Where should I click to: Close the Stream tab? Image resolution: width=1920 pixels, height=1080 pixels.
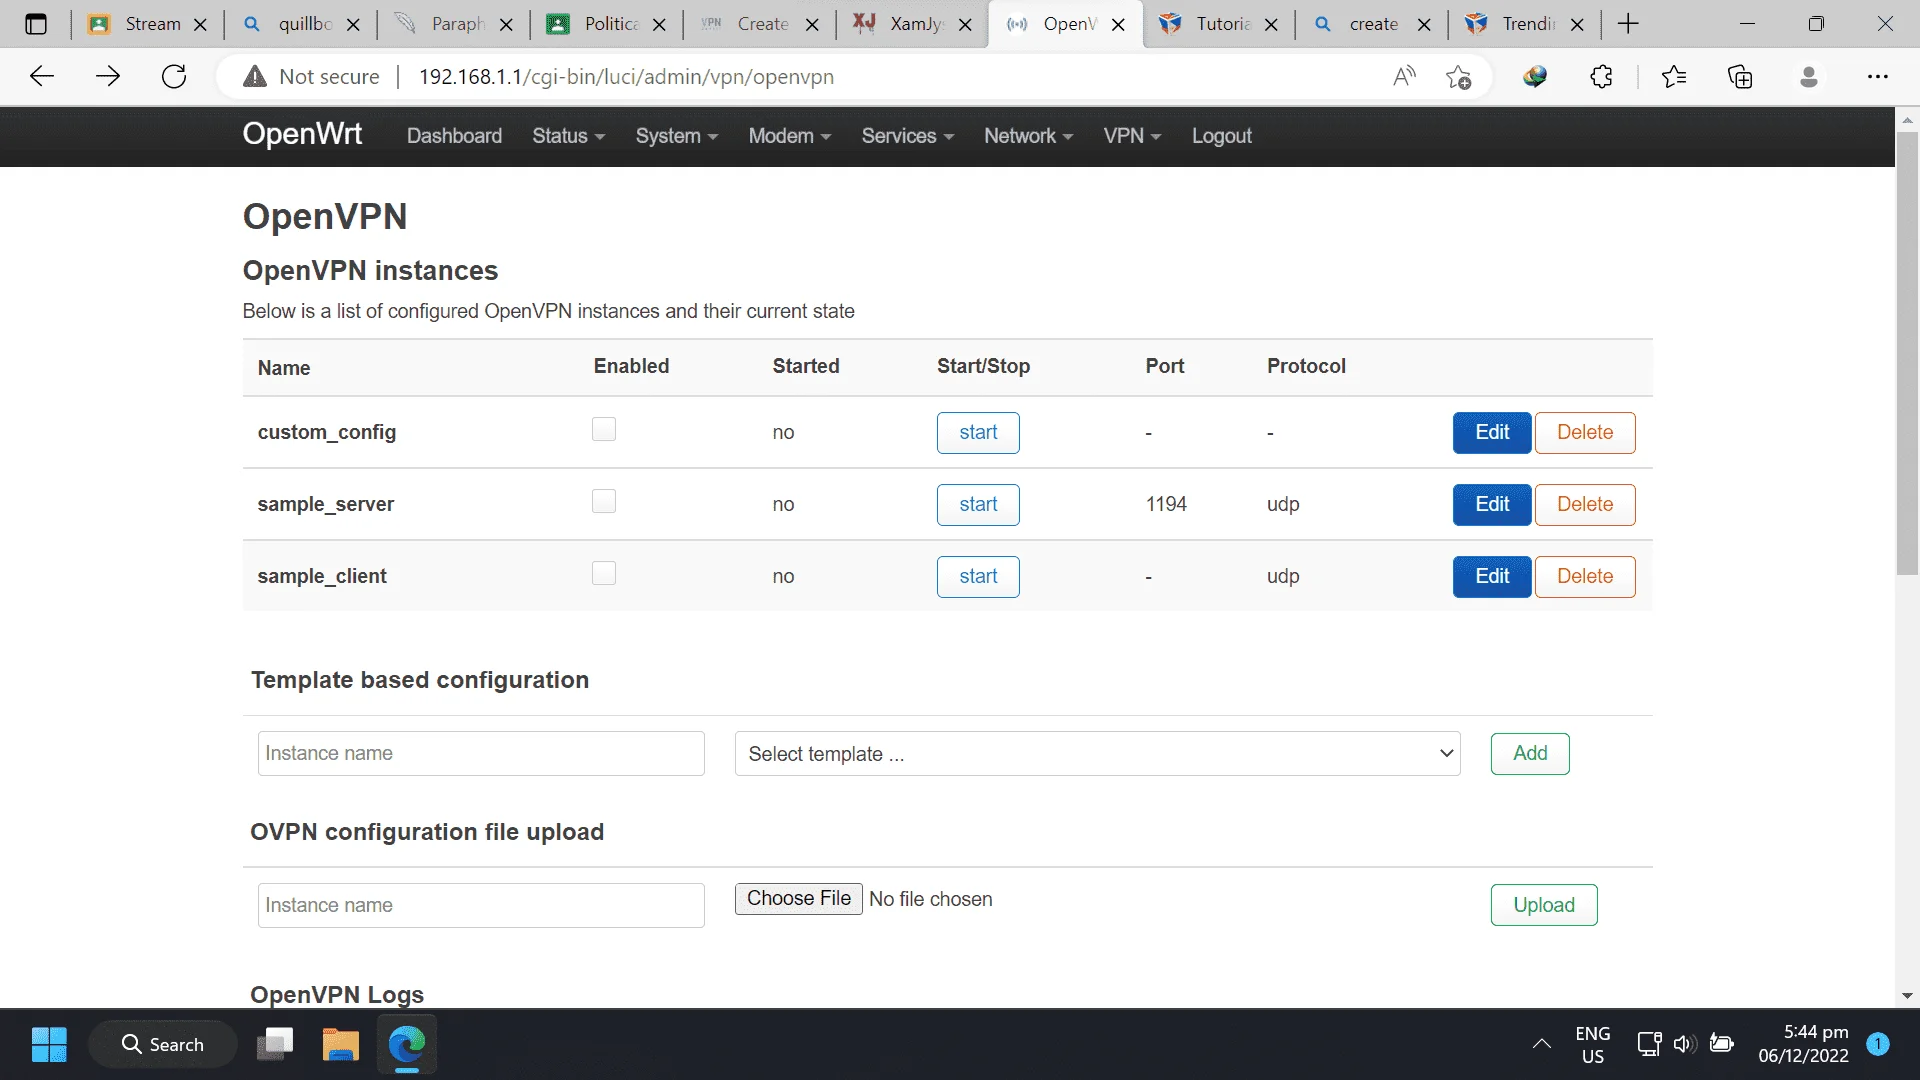click(200, 25)
